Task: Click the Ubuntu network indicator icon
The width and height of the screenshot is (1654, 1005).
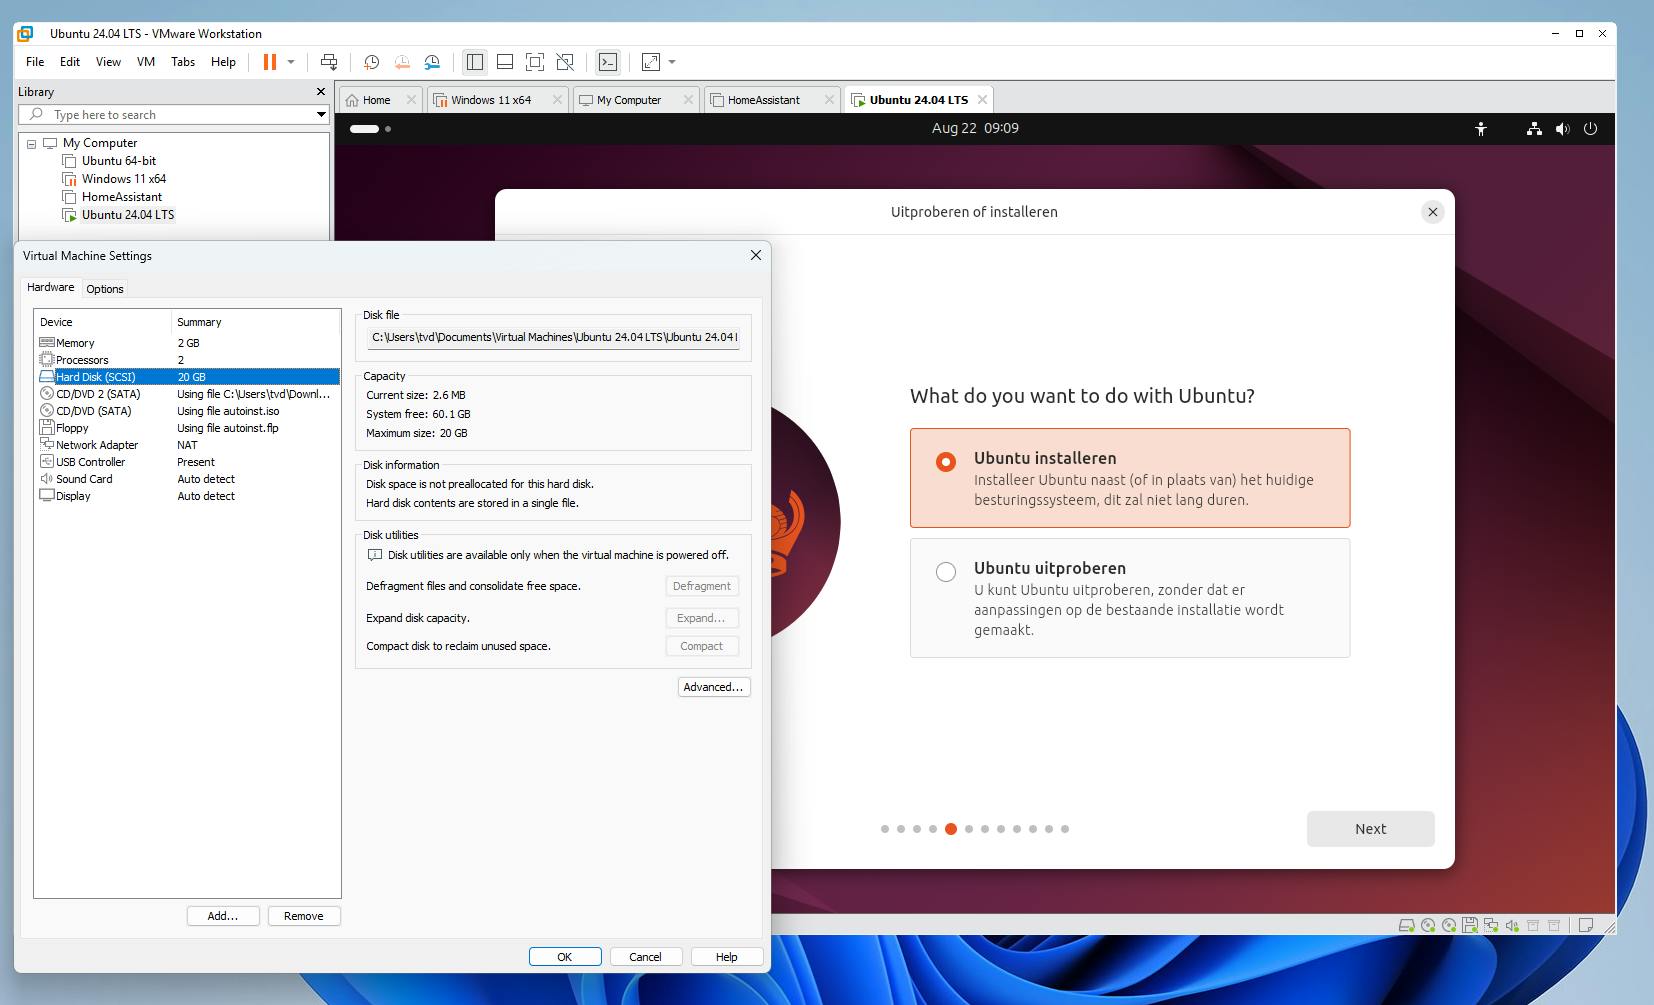Action: (x=1534, y=129)
